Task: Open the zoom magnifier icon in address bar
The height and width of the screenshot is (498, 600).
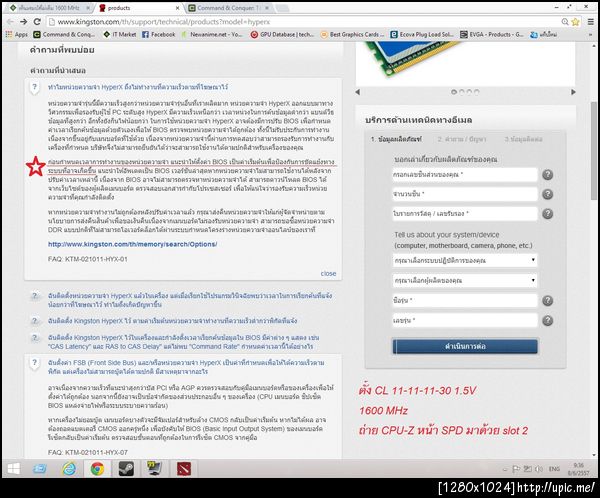Action: (565, 22)
